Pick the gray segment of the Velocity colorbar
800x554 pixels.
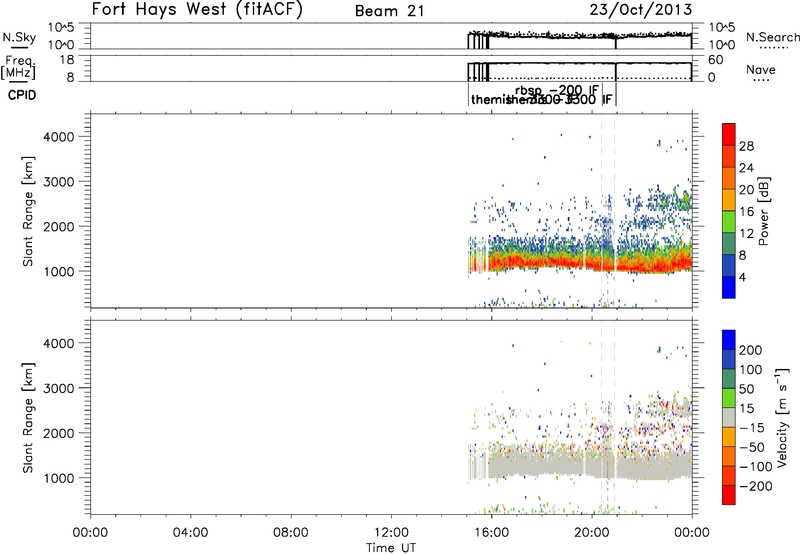tap(729, 418)
